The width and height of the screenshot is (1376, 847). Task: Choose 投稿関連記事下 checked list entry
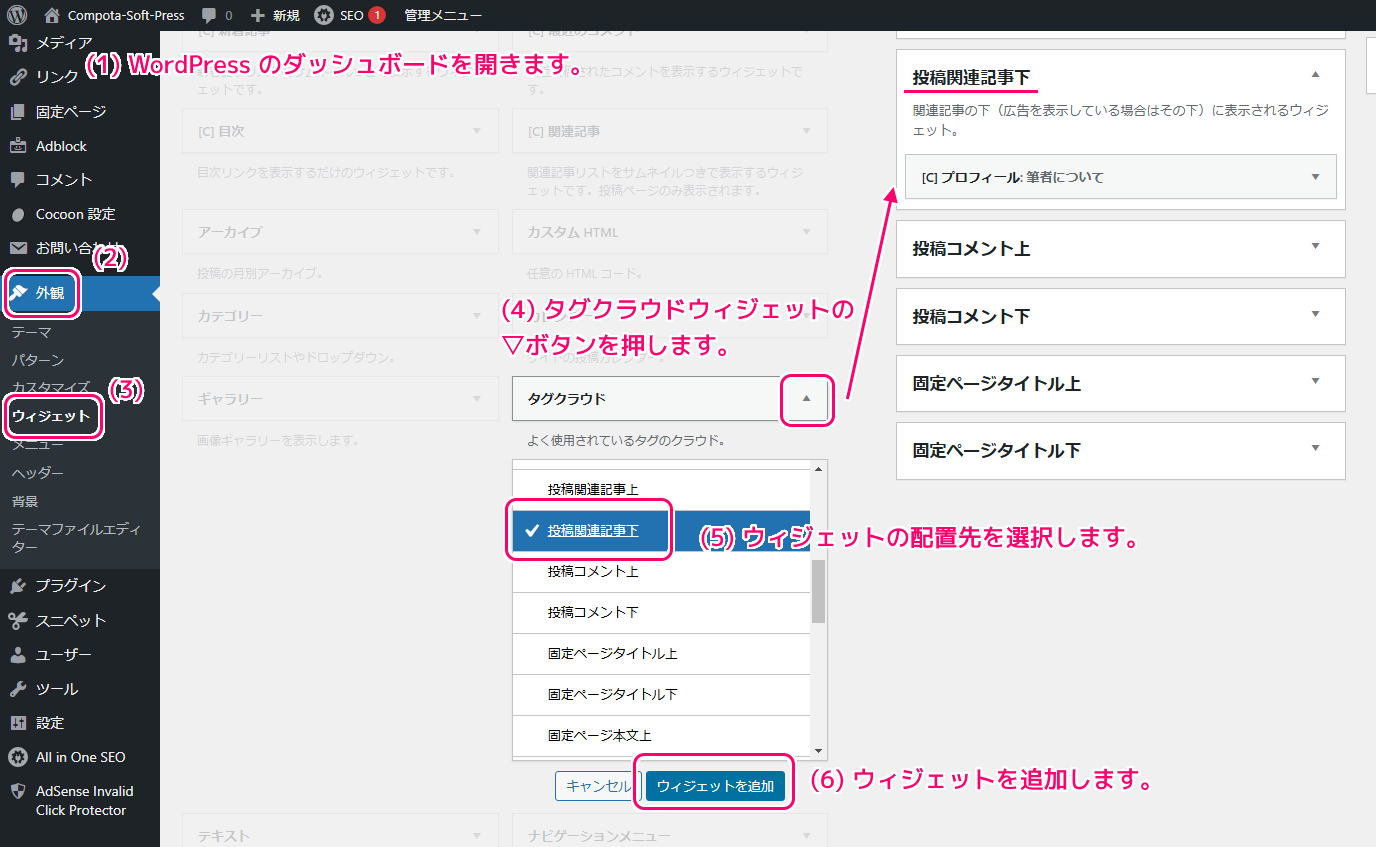tap(661, 531)
